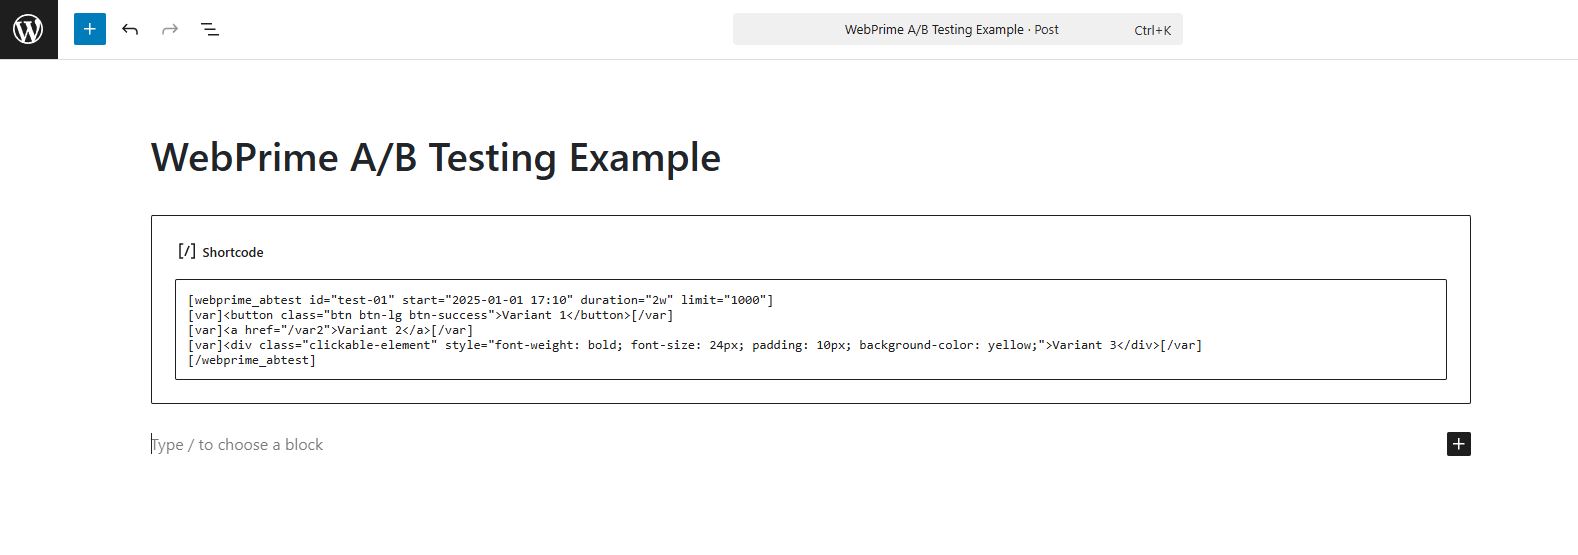Image resolution: width=1578 pixels, height=555 pixels.
Task: Click the Variant 1 button shortcode line
Action: (x=430, y=315)
